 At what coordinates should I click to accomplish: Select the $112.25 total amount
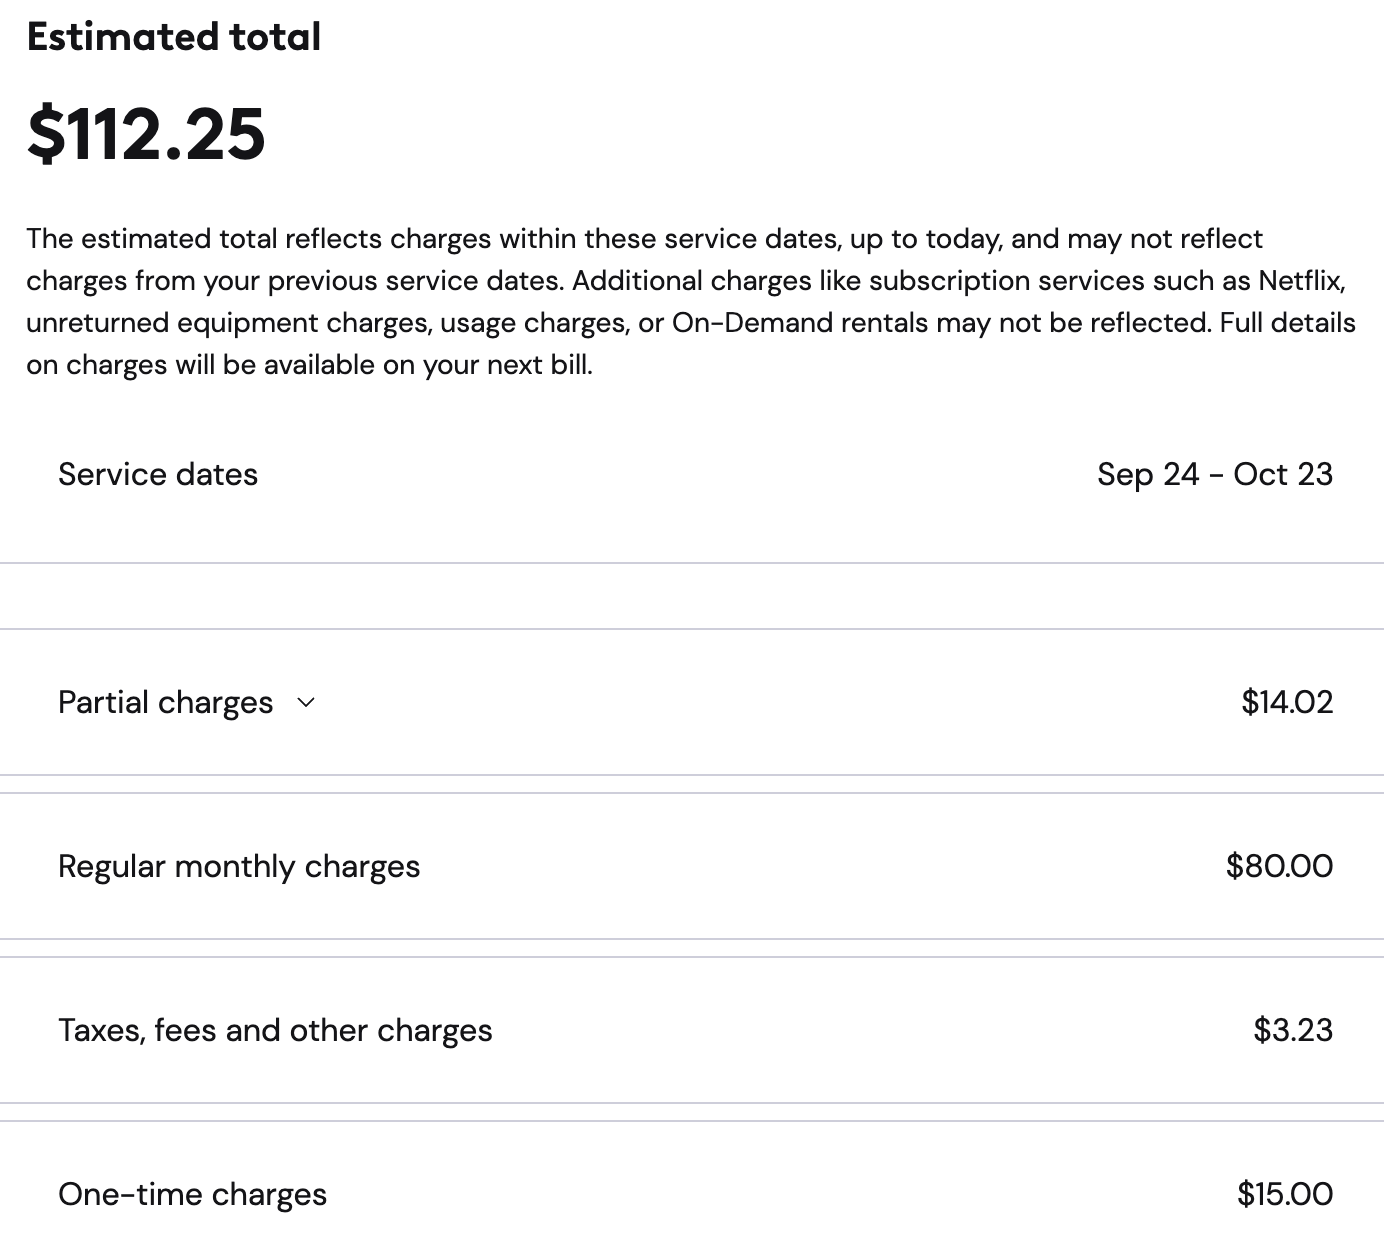tap(146, 134)
